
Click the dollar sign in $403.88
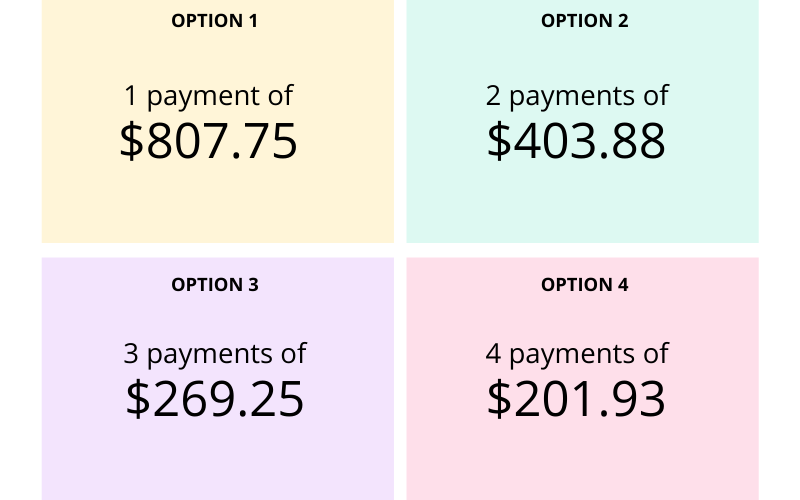click(499, 141)
